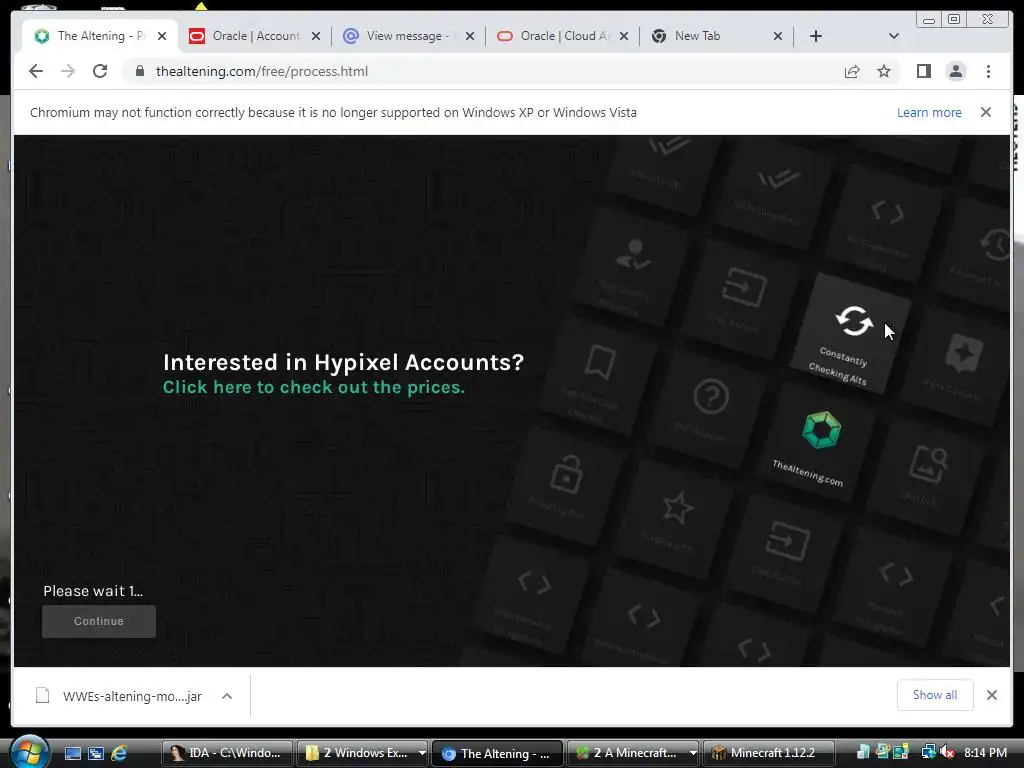Image resolution: width=1024 pixels, height=768 pixels.
Task: Click the Continue button
Action: [99, 621]
